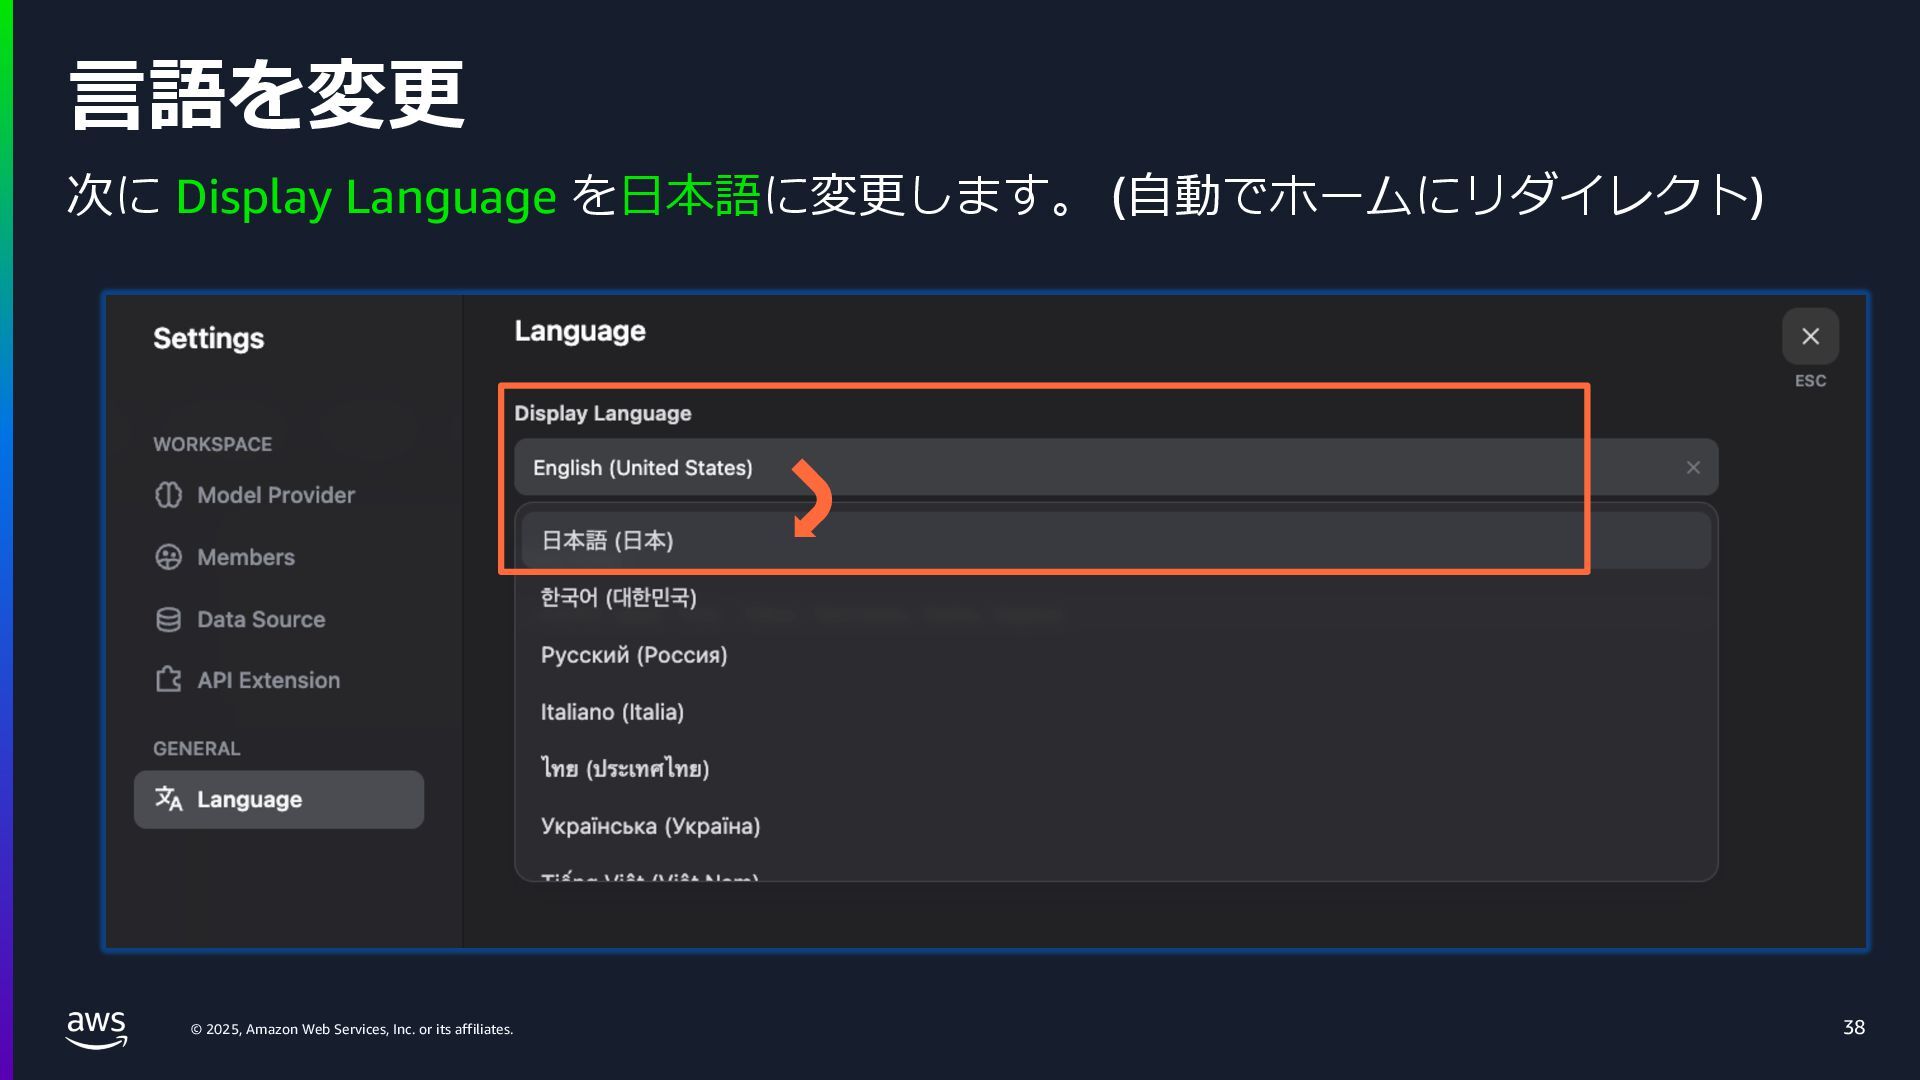Click the Data Source database icon
The image size is (1920, 1080).
coord(168,619)
